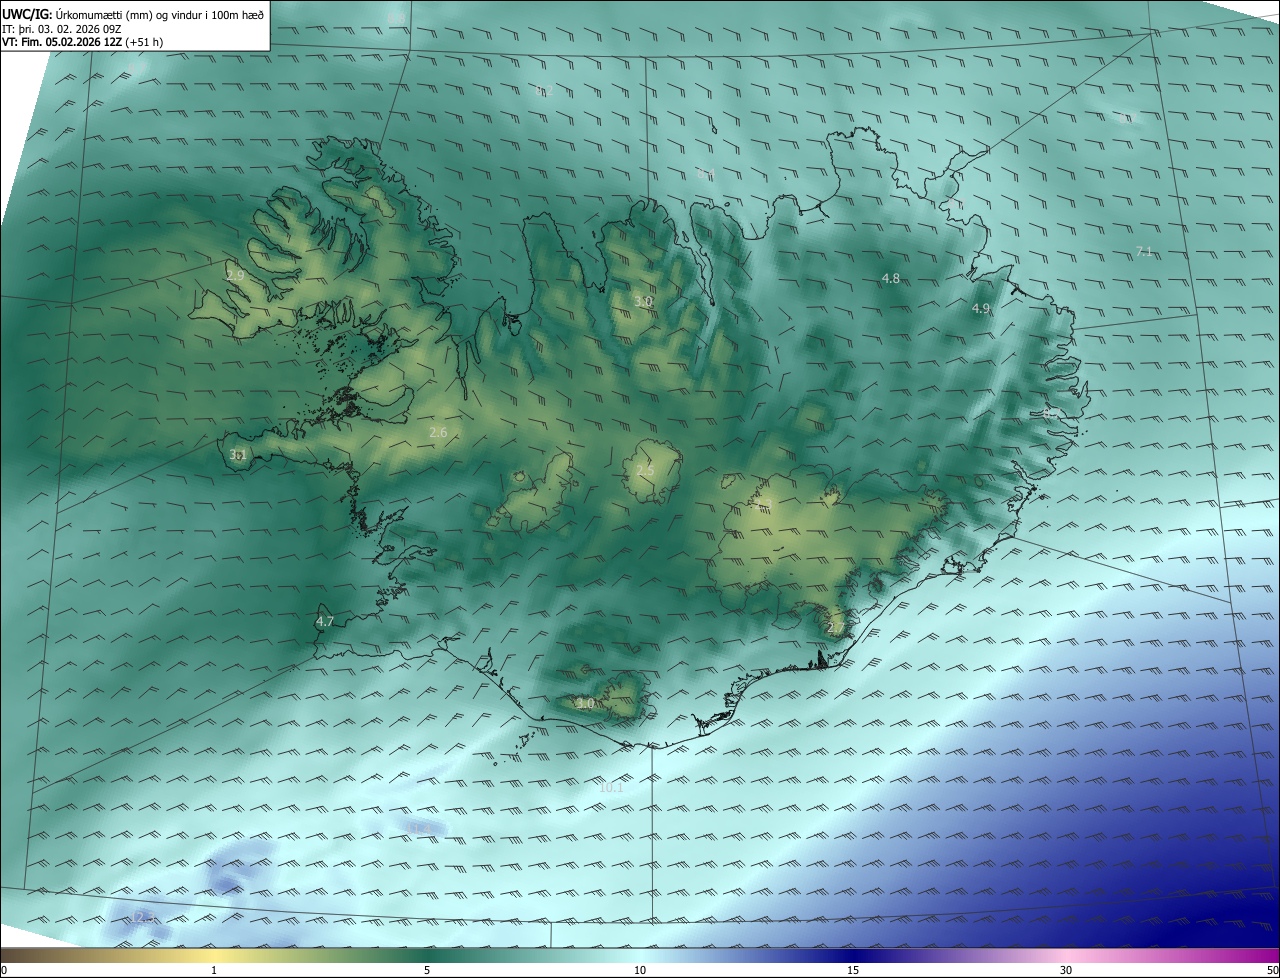Viewport: 1280px width, 978px height.
Task: Click the title 'UWC/IG: Úrkomumætti (mm)' line
Action: (133, 14)
